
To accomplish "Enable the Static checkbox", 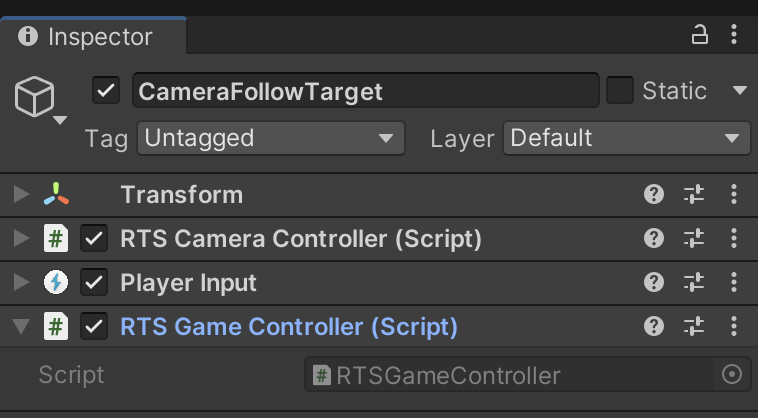I will 620,91.
